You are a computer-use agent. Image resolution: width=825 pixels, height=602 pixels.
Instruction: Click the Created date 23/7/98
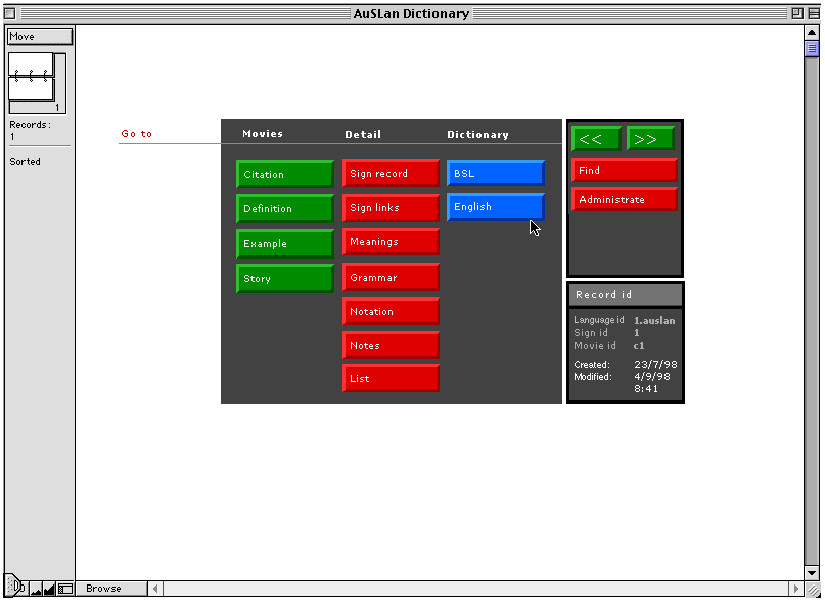[x=656, y=365]
